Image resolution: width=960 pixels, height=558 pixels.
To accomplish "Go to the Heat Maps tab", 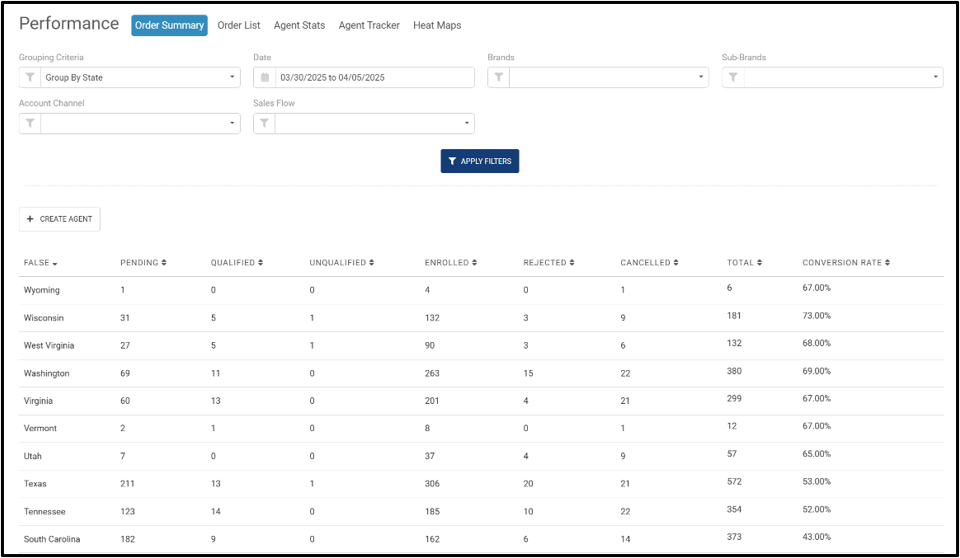I will point(437,25).
